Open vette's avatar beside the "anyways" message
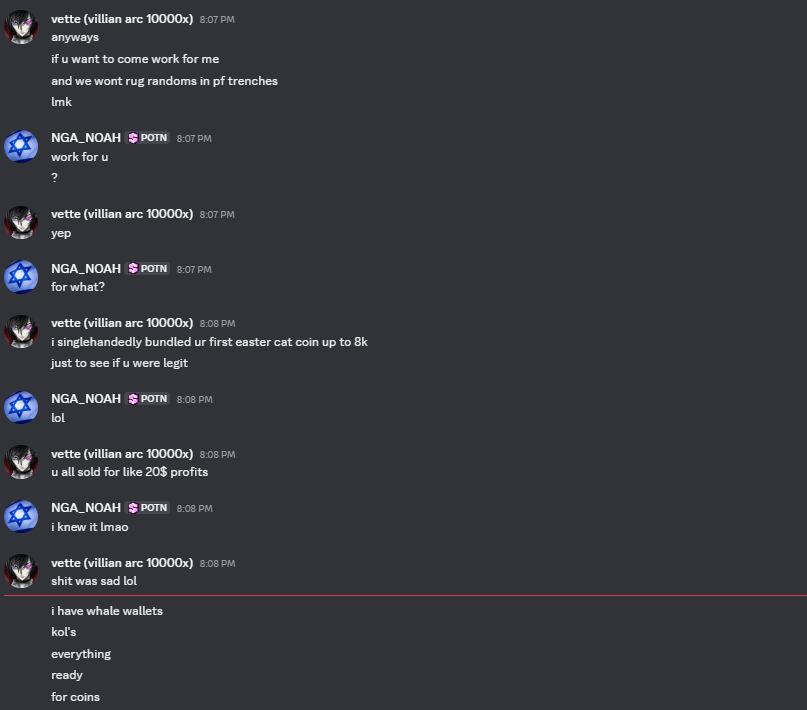The height and width of the screenshot is (710, 807). 21,27
